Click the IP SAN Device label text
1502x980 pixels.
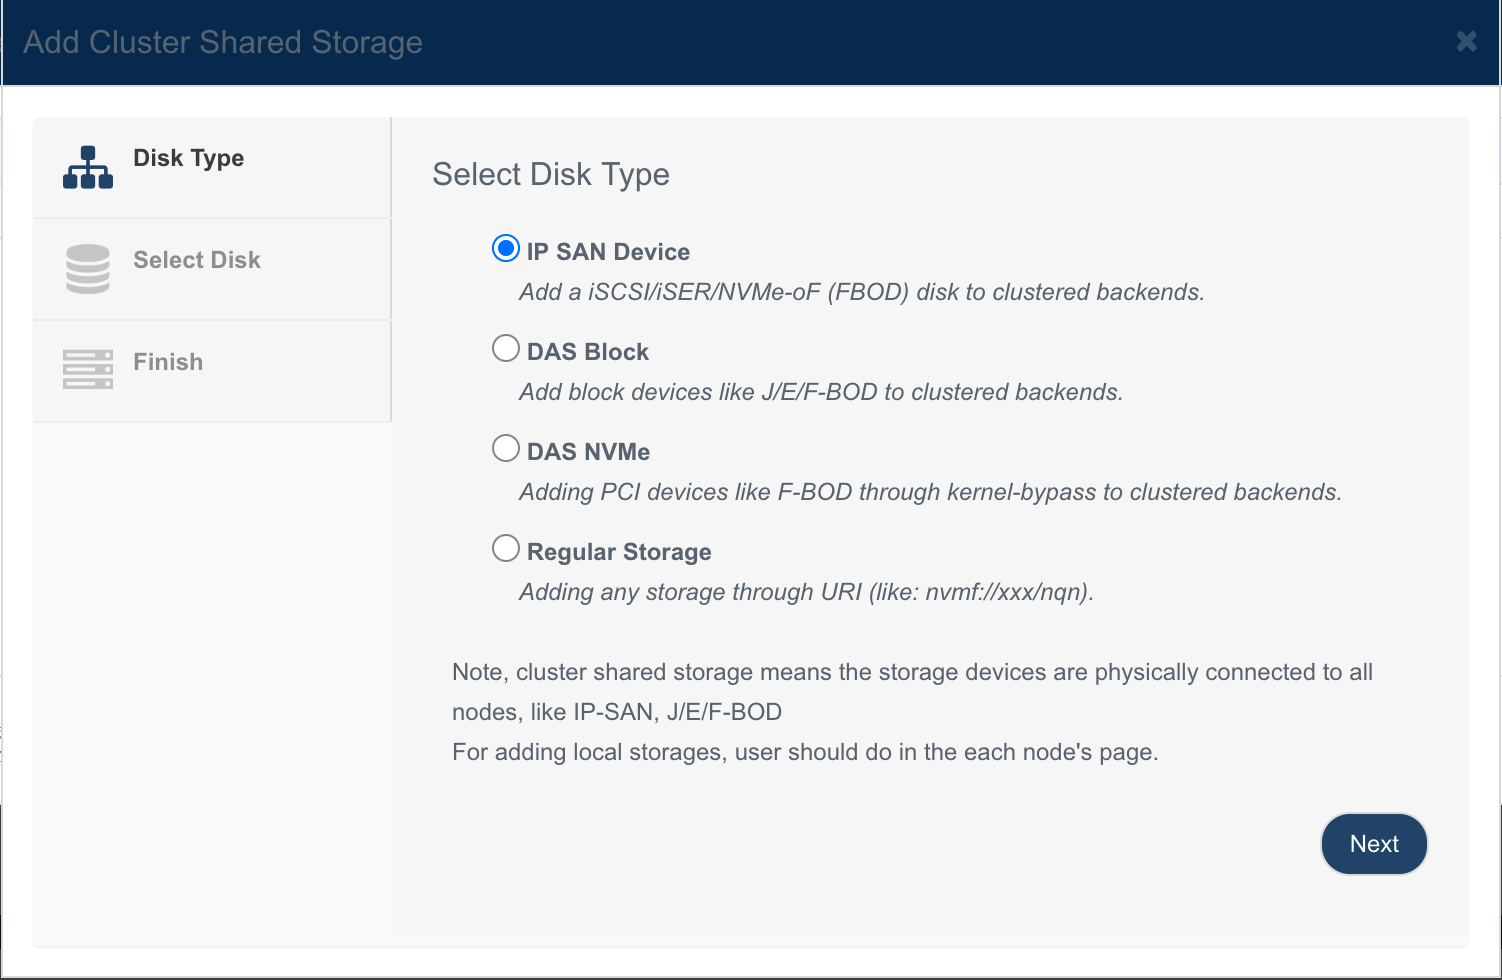608,252
